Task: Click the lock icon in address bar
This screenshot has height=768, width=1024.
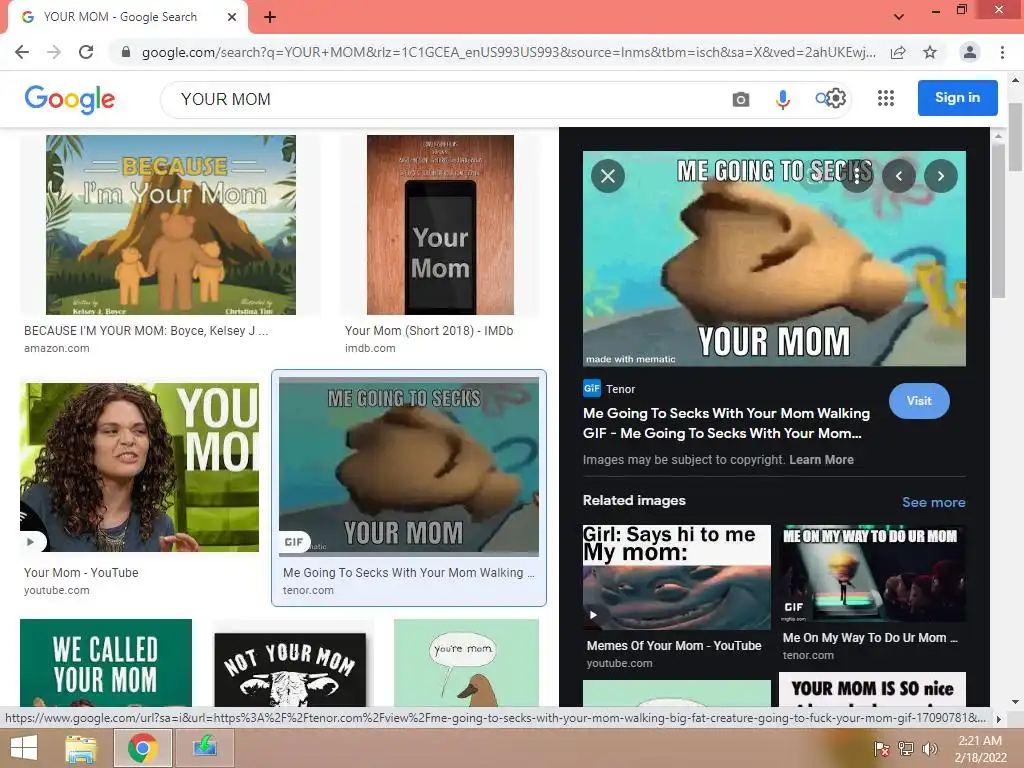Action: tap(126, 52)
